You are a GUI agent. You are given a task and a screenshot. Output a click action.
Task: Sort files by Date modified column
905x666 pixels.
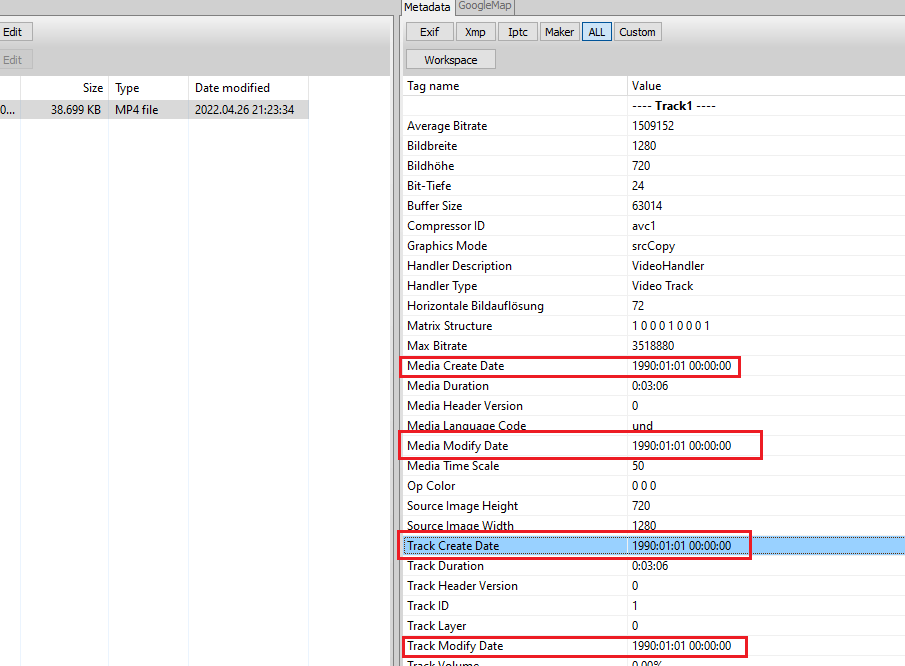249,88
